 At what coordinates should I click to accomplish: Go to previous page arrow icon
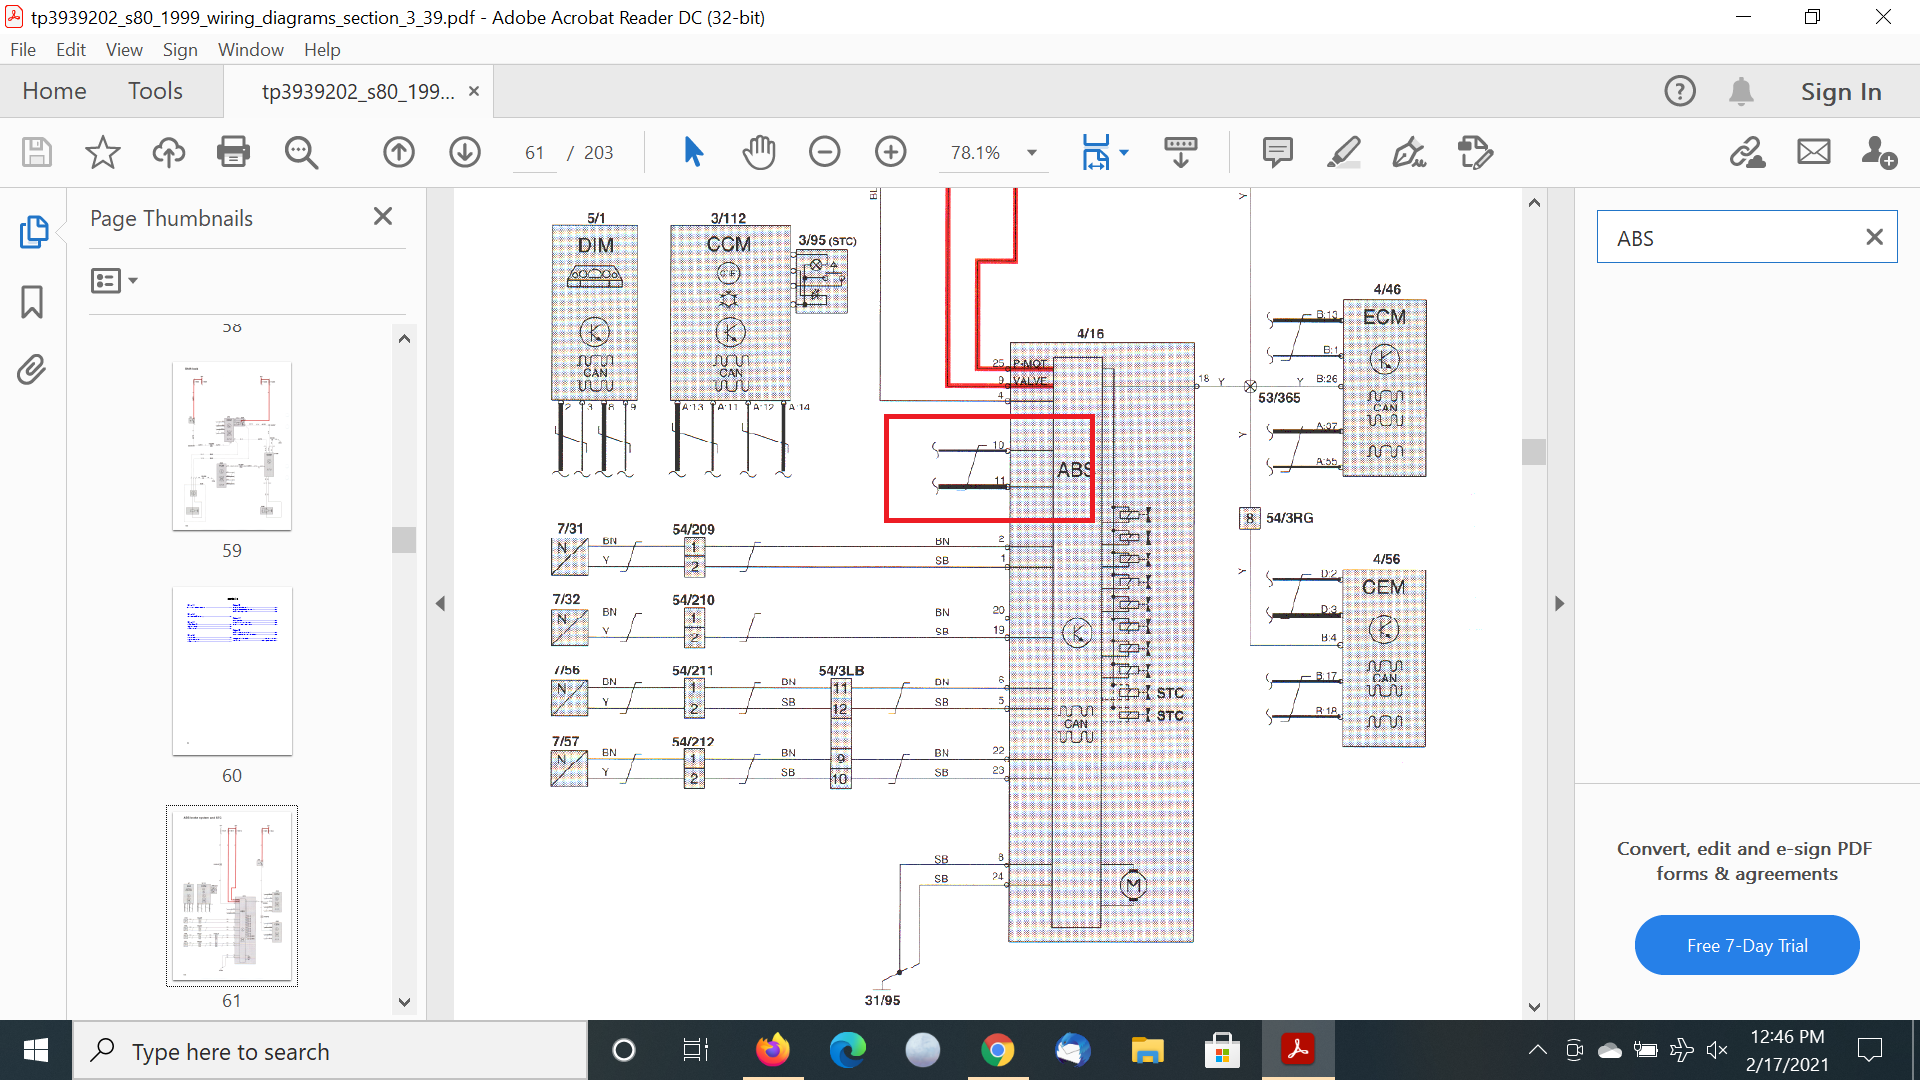point(399,152)
